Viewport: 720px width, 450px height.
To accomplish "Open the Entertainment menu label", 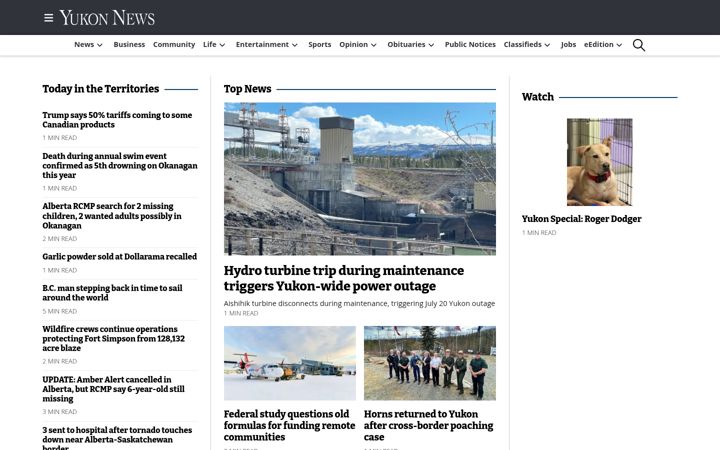I will (262, 45).
